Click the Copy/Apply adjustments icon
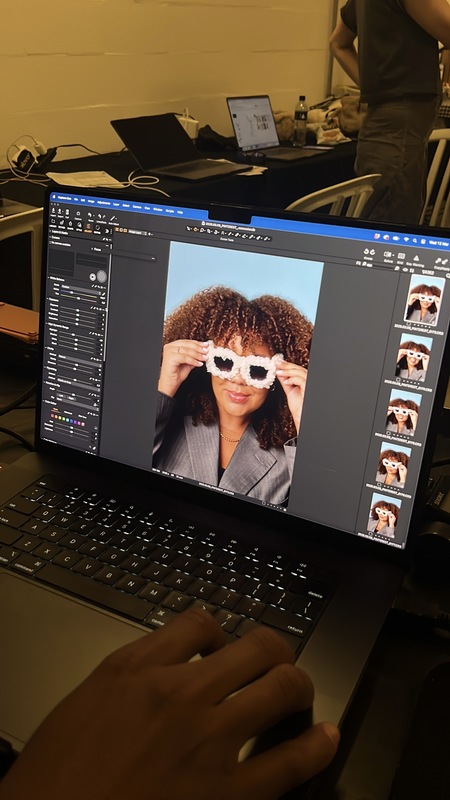This screenshot has height=800, width=450. coord(442,261)
